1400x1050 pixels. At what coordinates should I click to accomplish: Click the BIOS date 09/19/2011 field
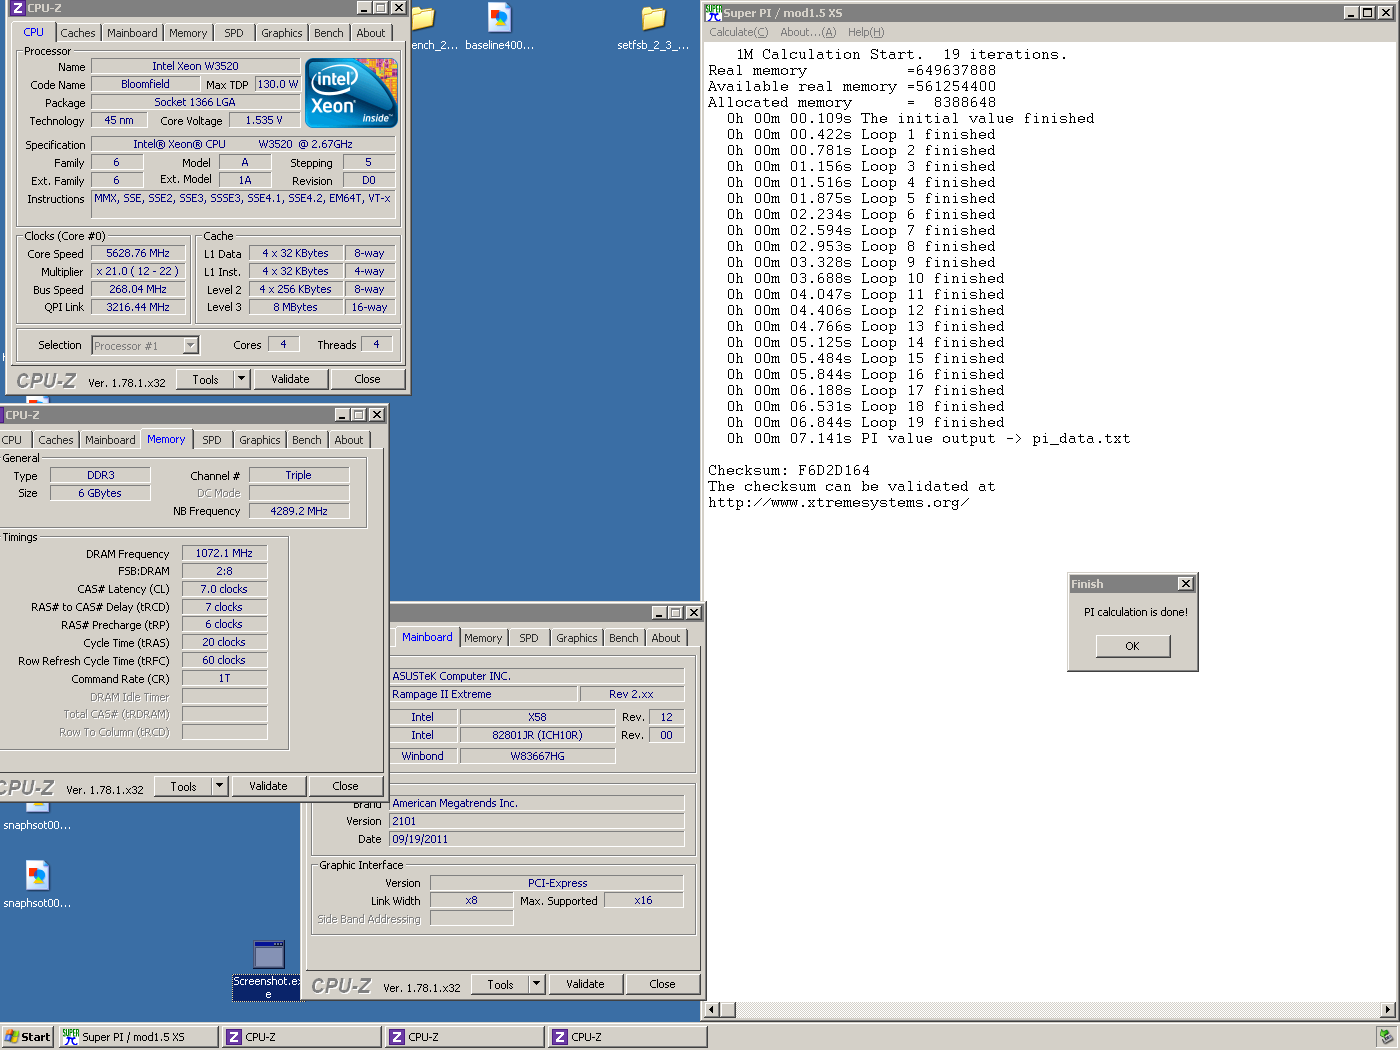point(537,839)
